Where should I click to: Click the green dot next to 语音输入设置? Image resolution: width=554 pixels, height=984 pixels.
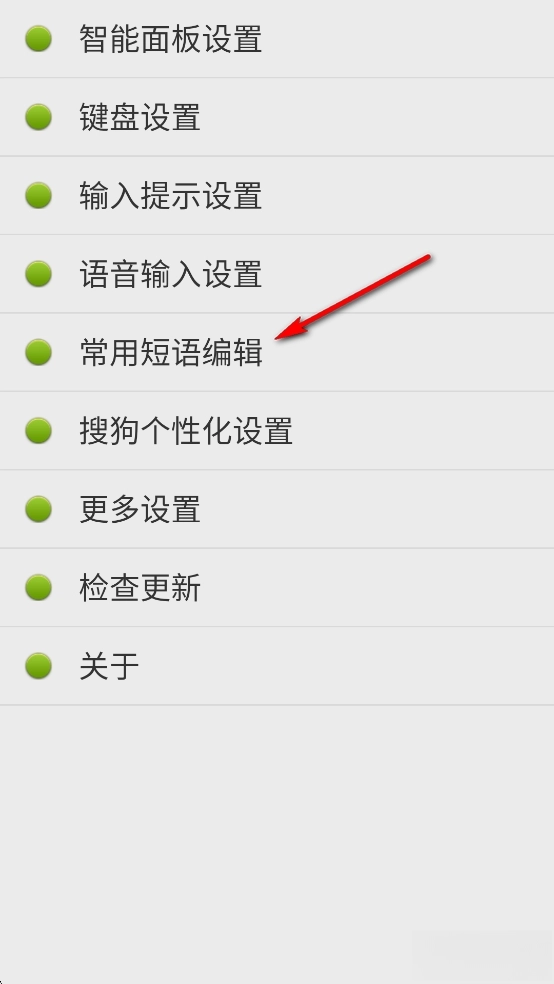pos(38,274)
